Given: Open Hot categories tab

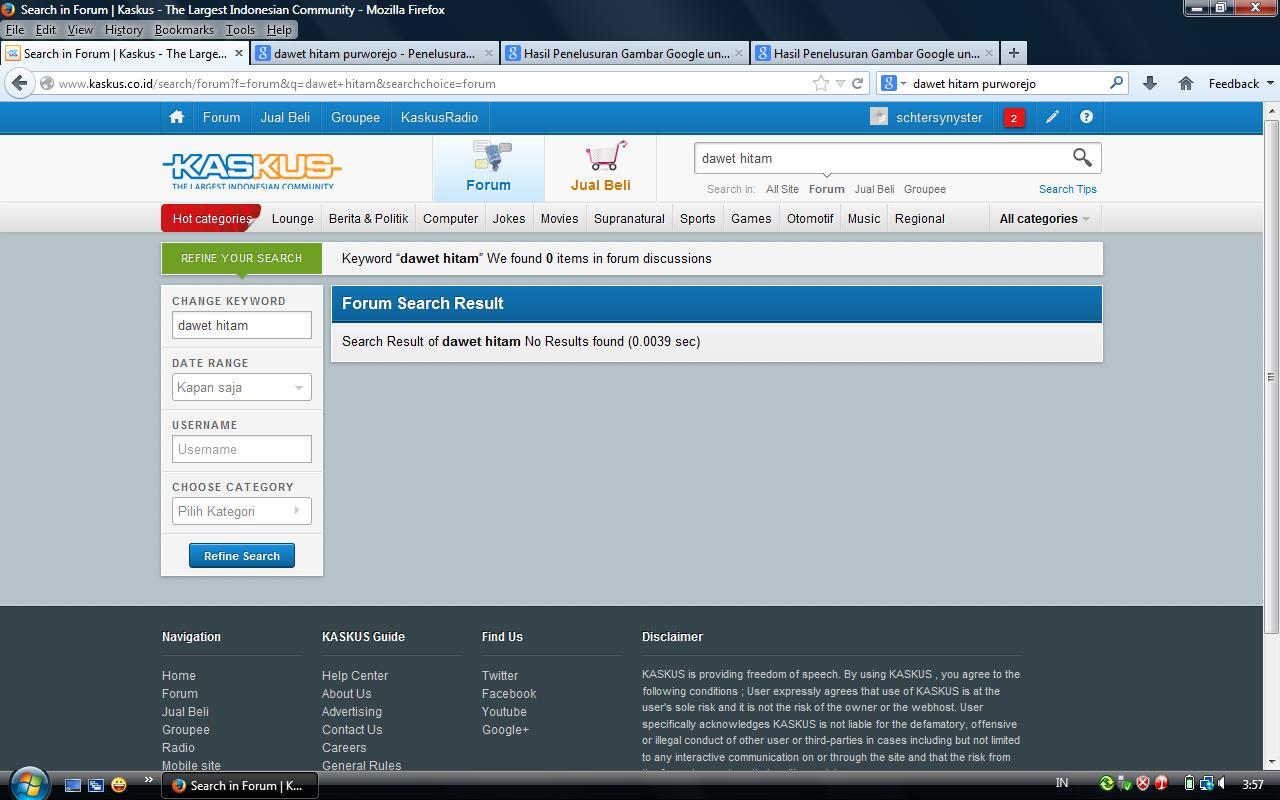Looking at the screenshot, I should tap(211, 218).
